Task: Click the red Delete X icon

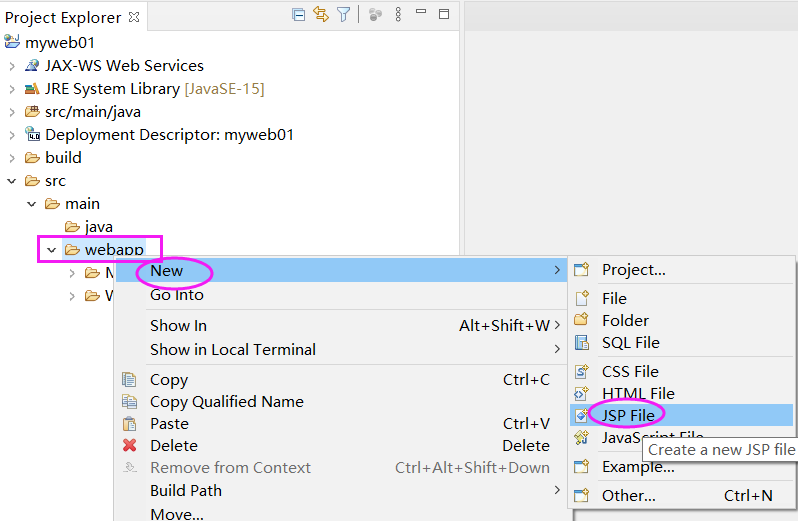Action: [130, 445]
